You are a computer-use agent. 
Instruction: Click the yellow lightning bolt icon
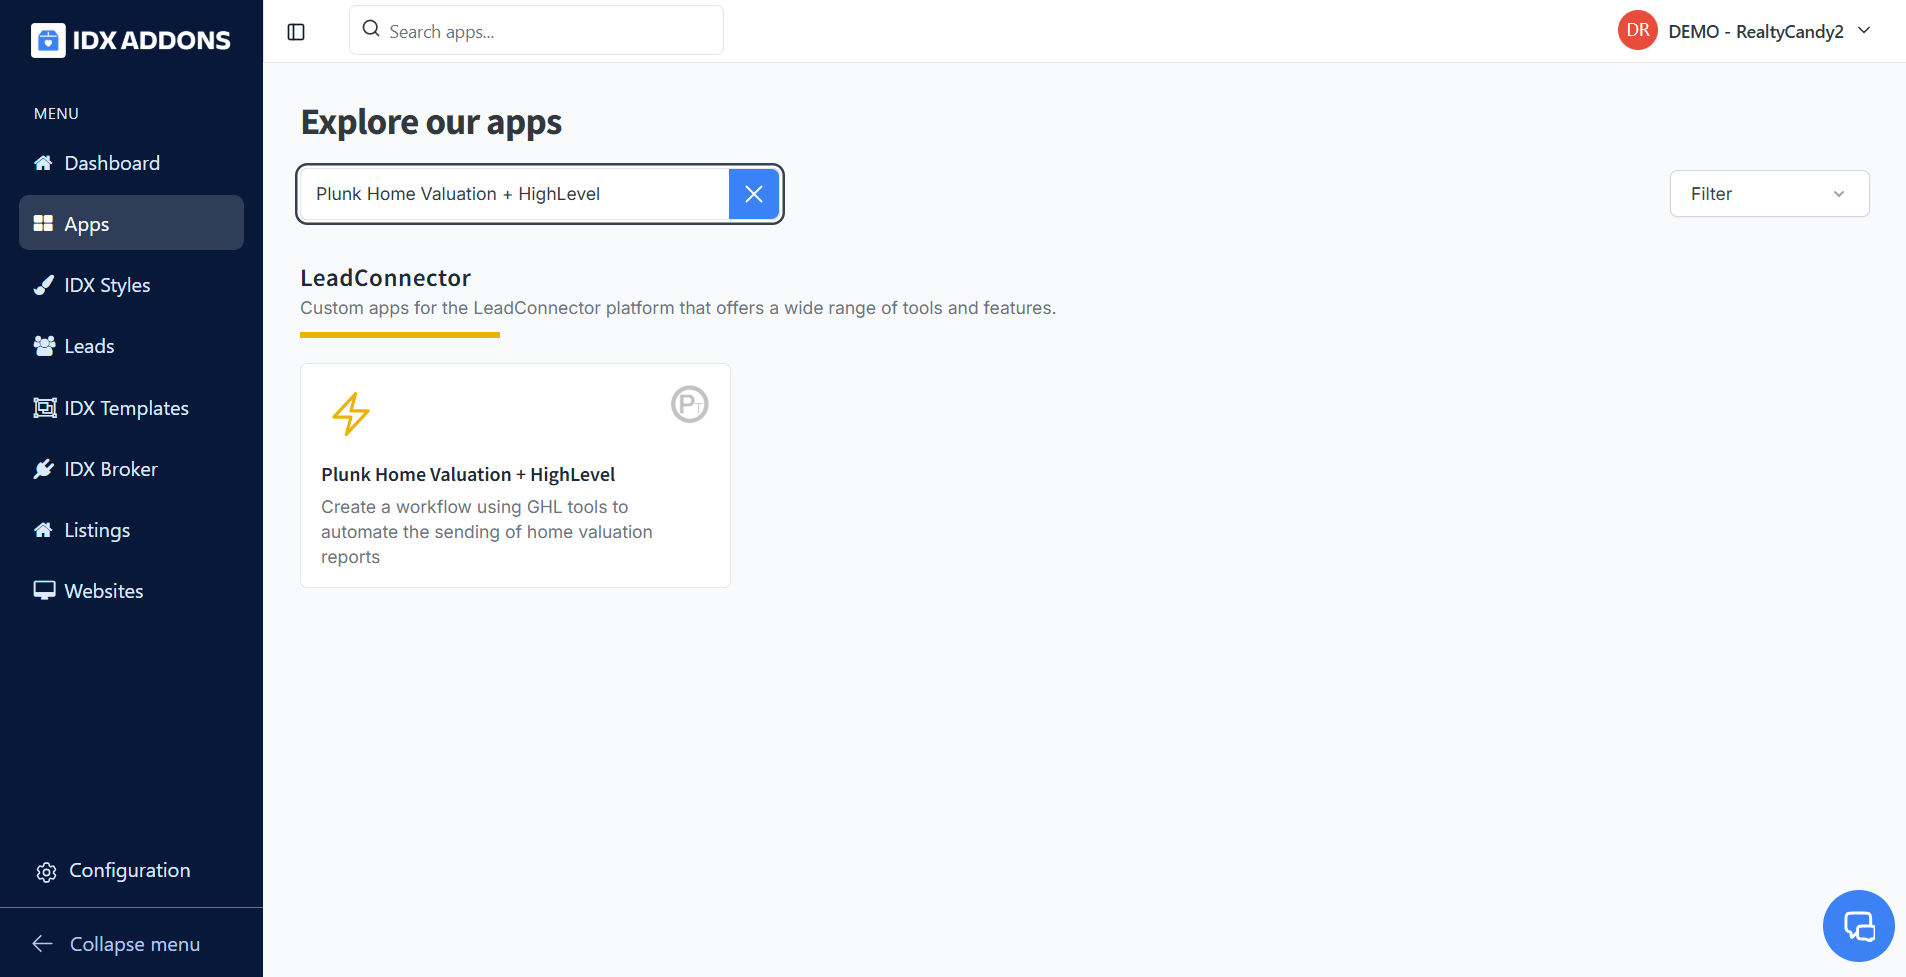pos(350,413)
